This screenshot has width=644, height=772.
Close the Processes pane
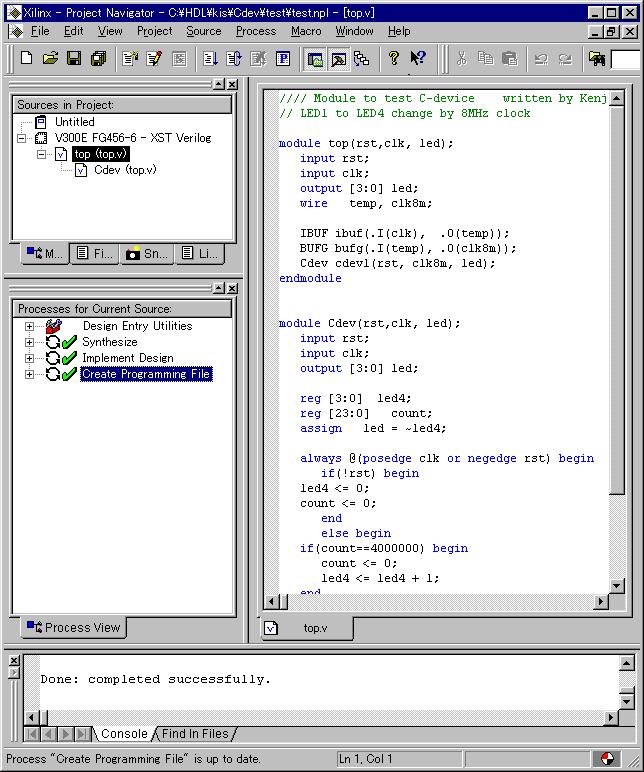tap(232, 288)
